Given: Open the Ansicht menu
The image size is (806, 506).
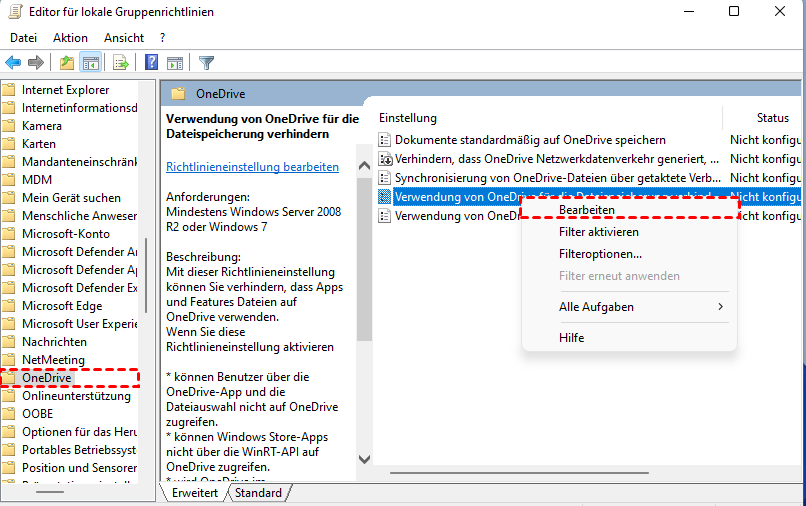Looking at the screenshot, I should (124, 38).
